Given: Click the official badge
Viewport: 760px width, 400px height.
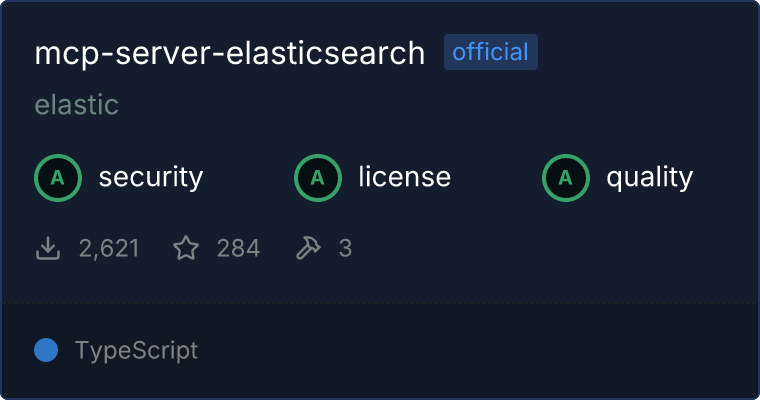Looking at the screenshot, I should [491, 52].
